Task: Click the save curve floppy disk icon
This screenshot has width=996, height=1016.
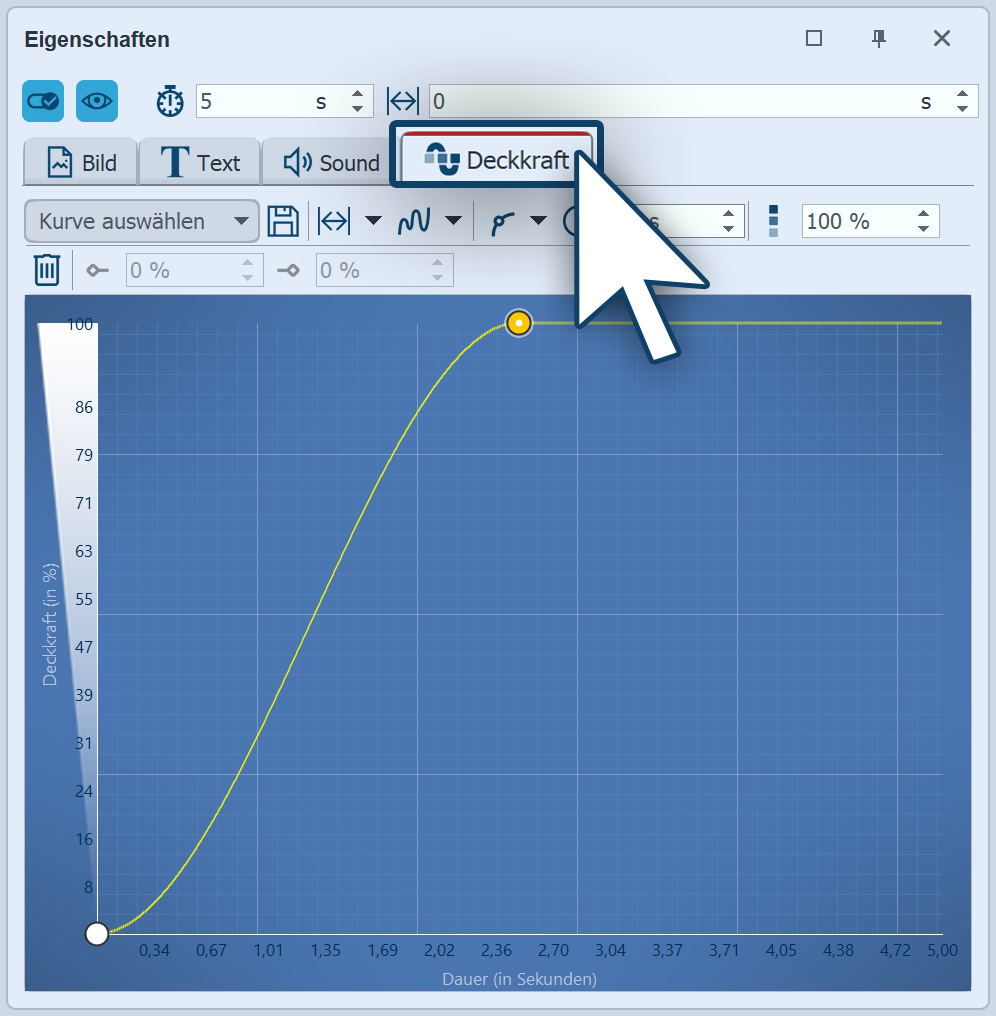Action: point(284,221)
